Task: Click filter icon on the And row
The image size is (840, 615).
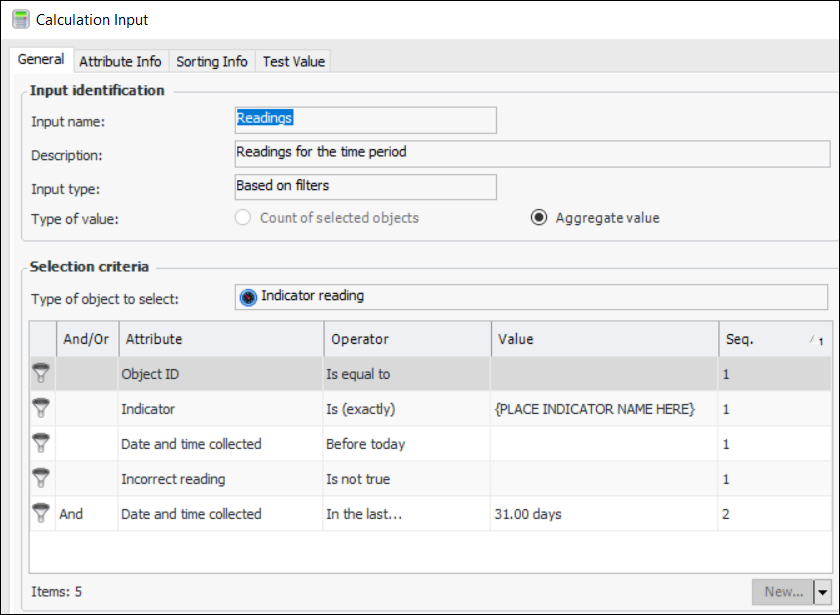Action: [x=41, y=513]
